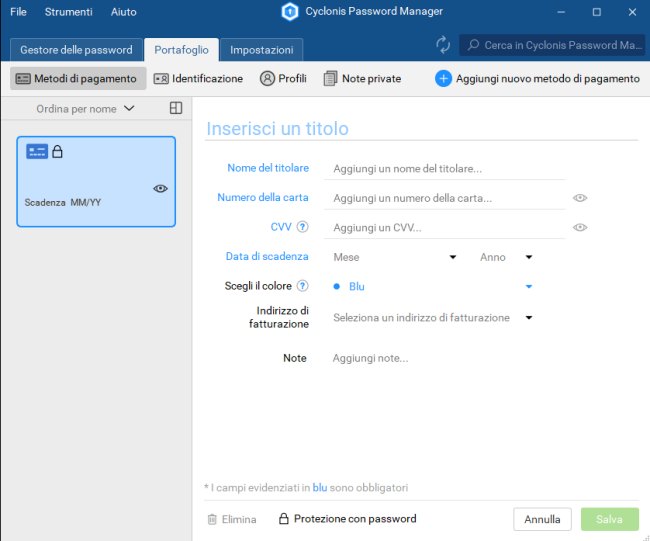Click help icon next to Scegli il colore
This screenshot has height=541, width=650.
pyautogui.click(x=302, y=286)
